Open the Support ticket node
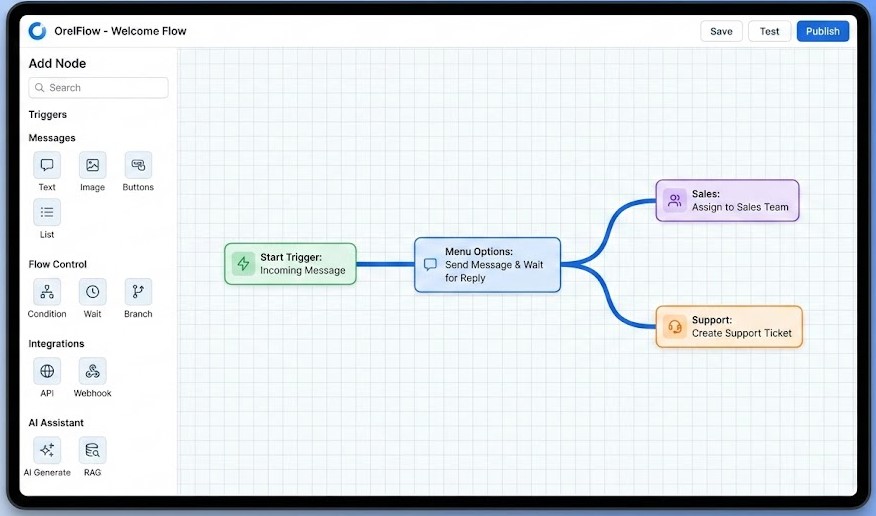 point(729,327)
